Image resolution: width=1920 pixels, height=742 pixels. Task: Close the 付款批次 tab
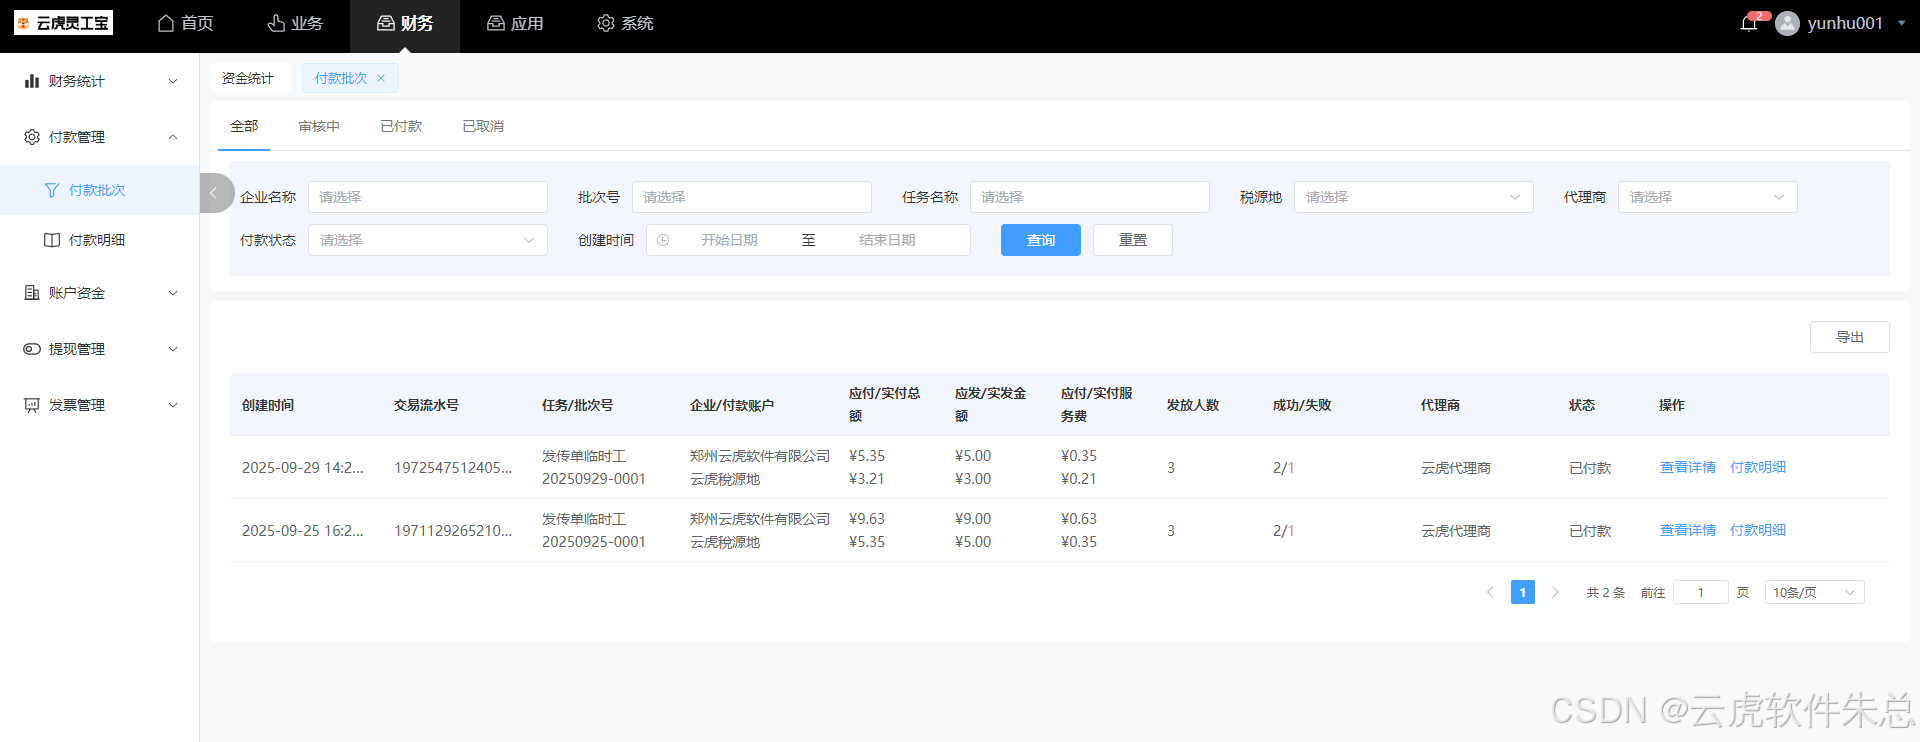tap(381, 78)
